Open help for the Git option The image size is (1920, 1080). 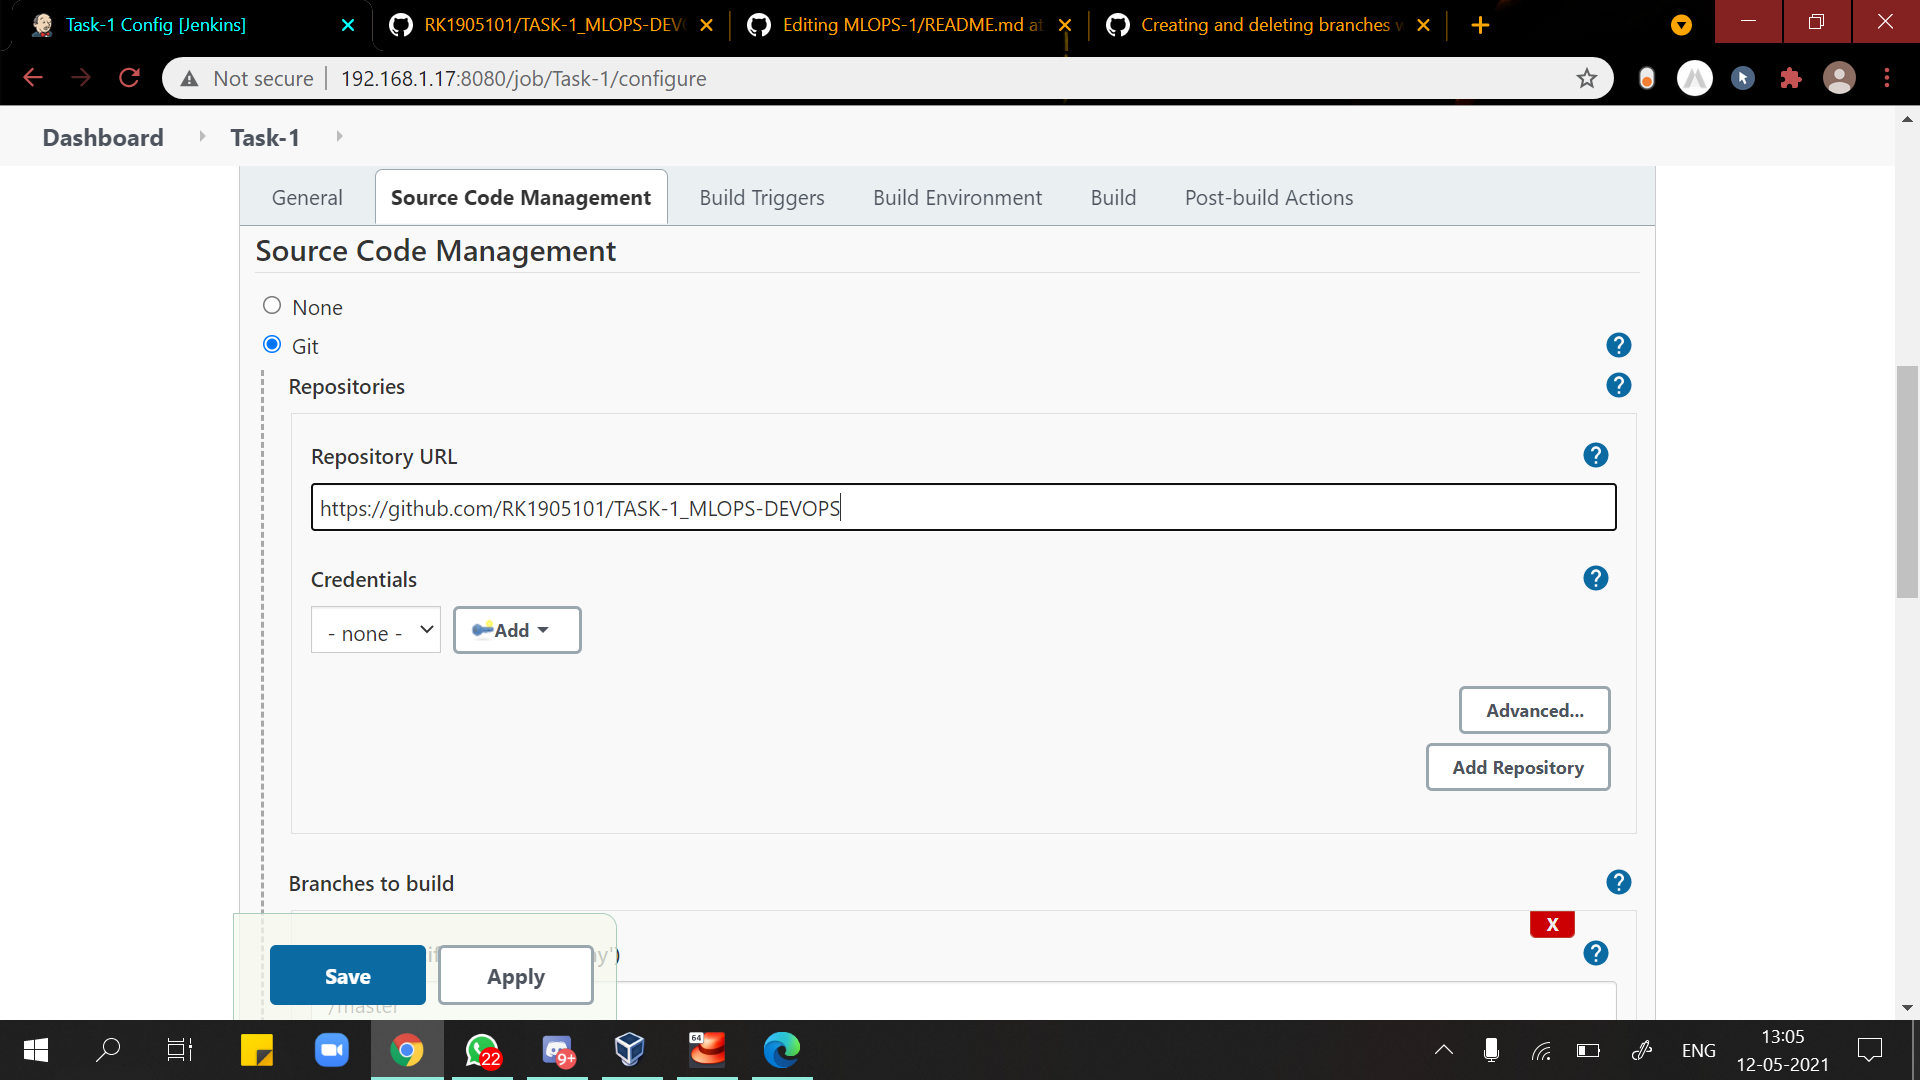(1618, 345)
